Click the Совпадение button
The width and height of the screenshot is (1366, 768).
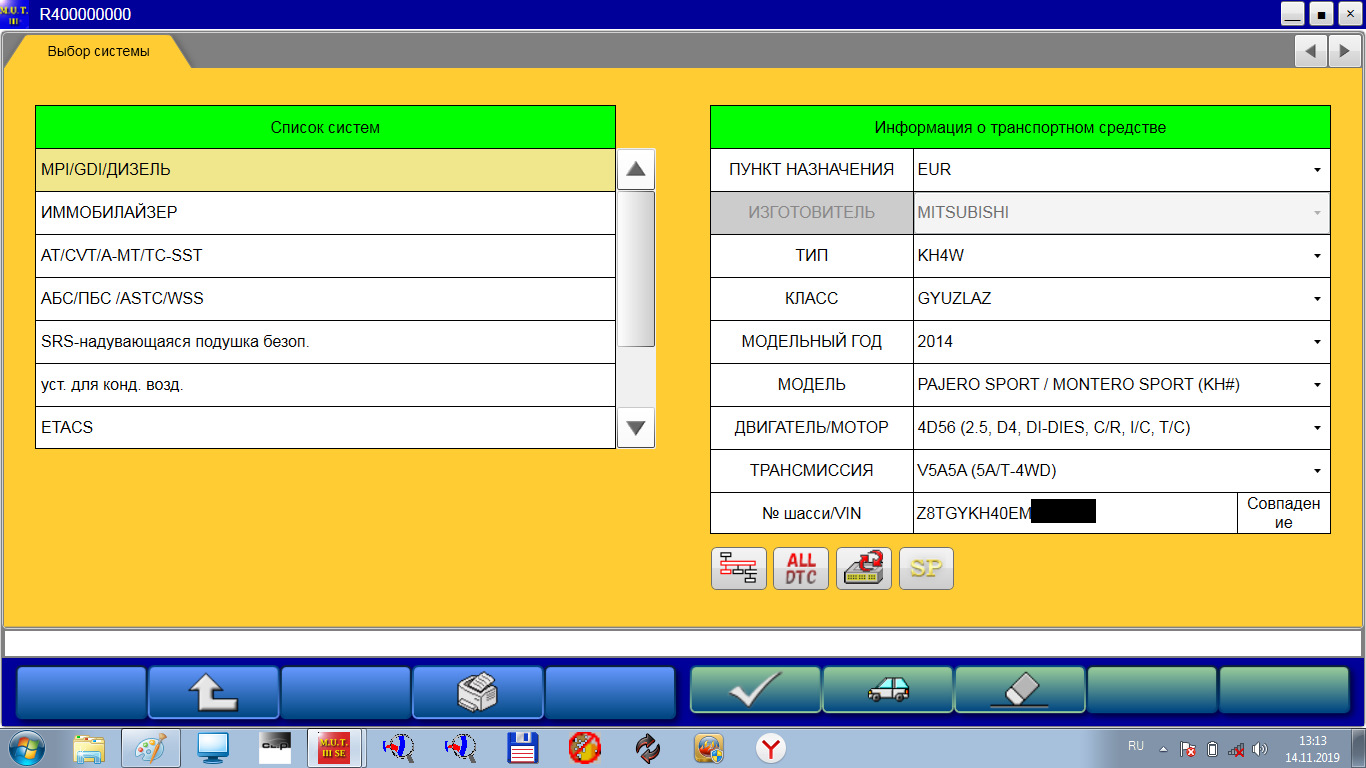[1284, 513]
